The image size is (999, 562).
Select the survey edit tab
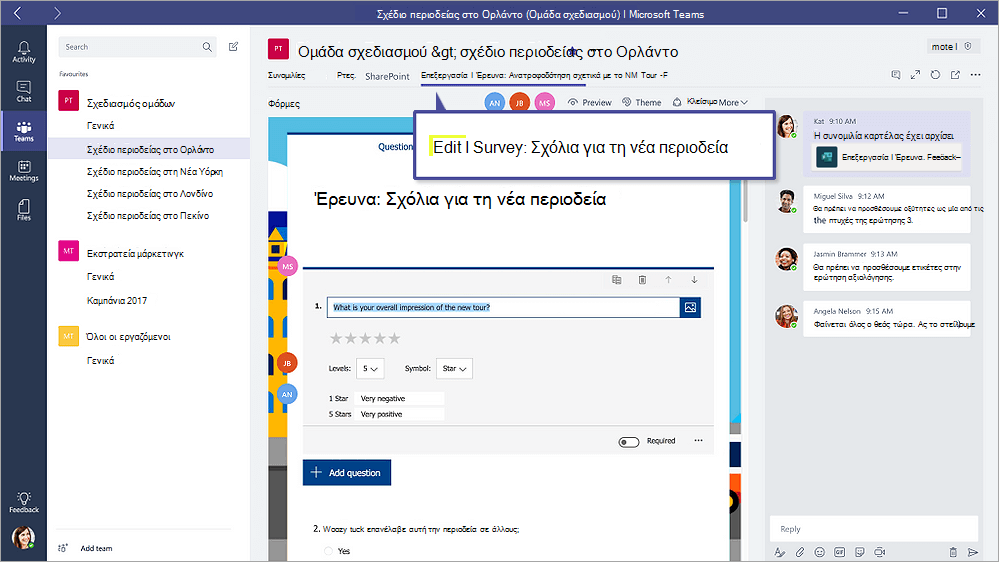544,75
